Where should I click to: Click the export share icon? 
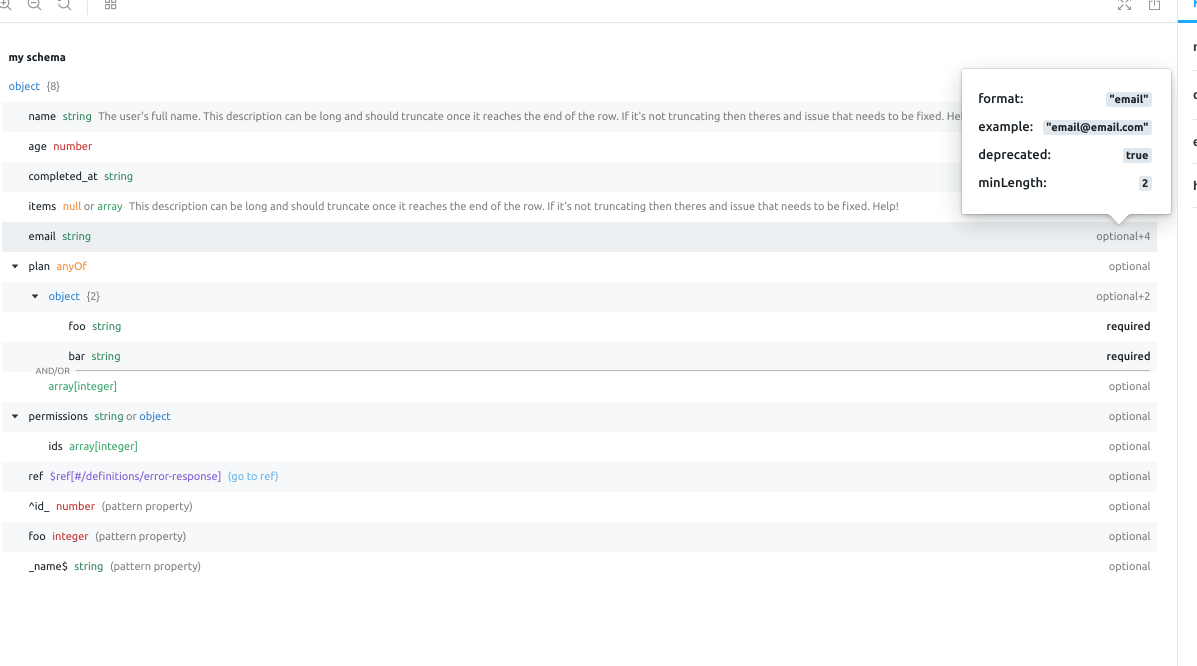1154,5
